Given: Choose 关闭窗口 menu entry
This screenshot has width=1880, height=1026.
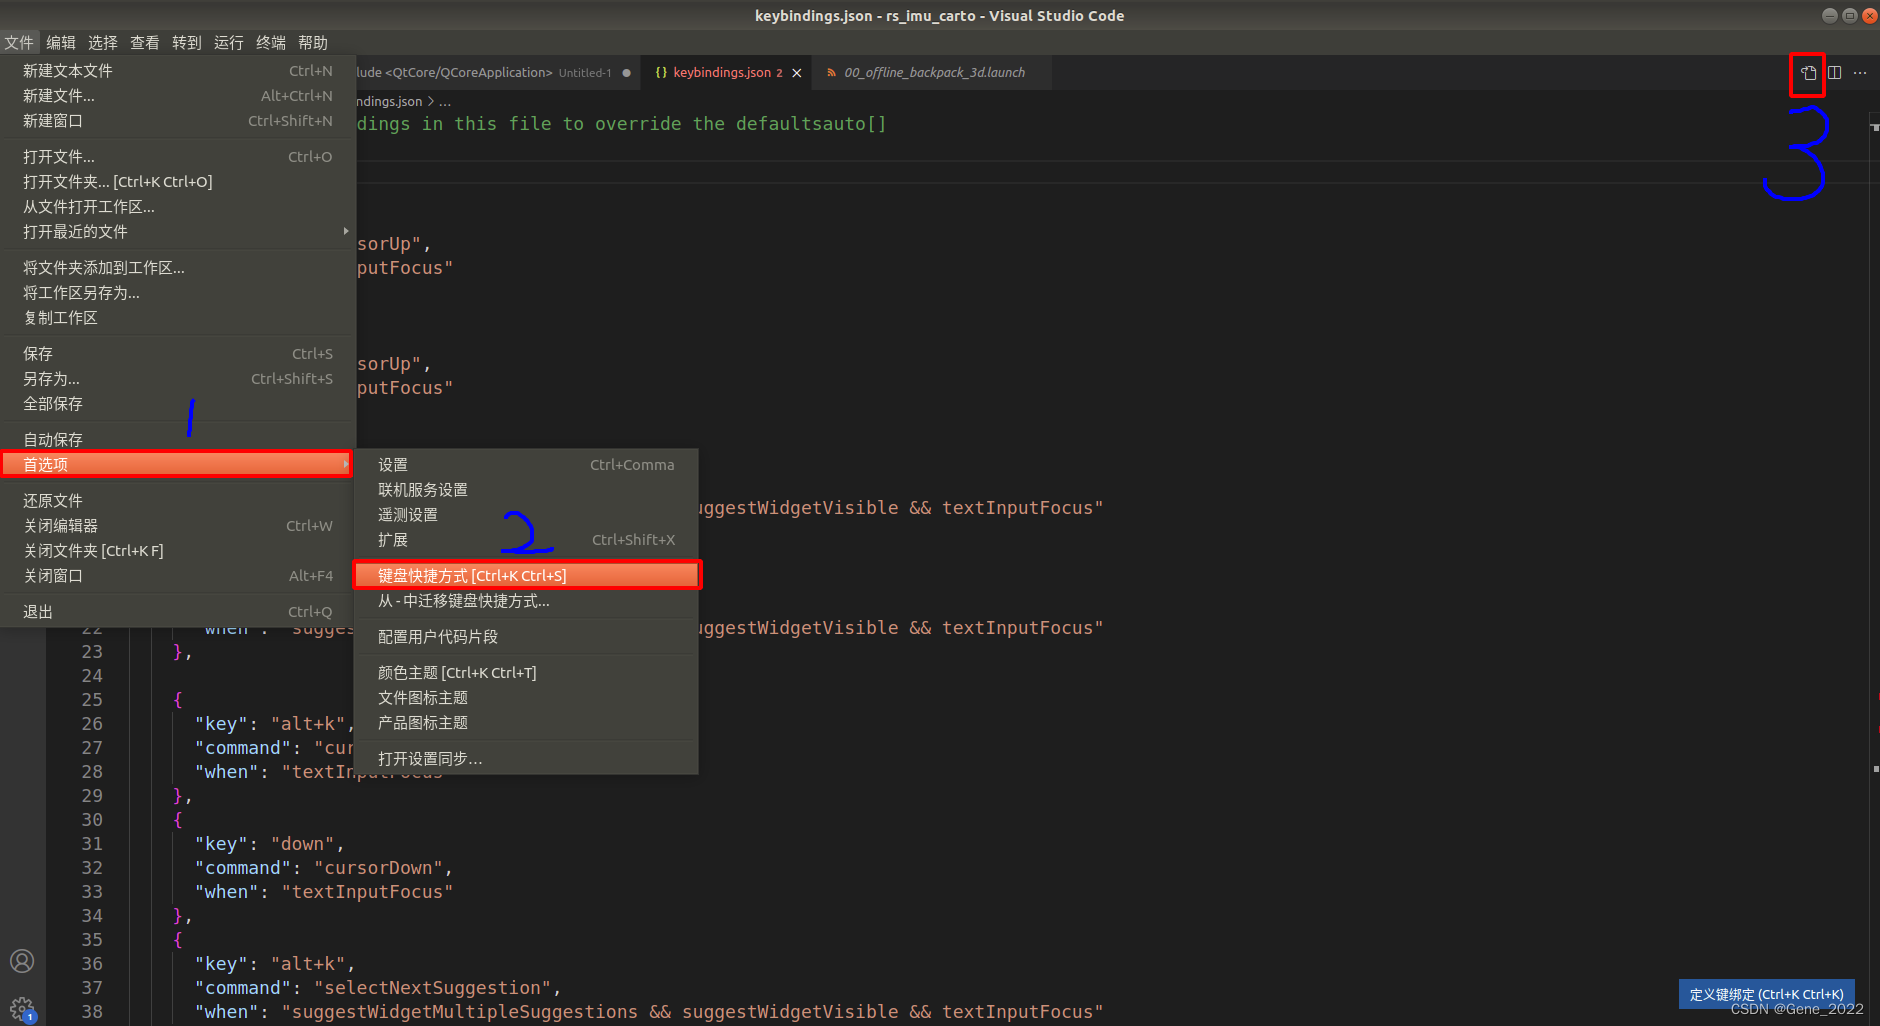Looking at the screenshot, I should (x=178, y=576).
